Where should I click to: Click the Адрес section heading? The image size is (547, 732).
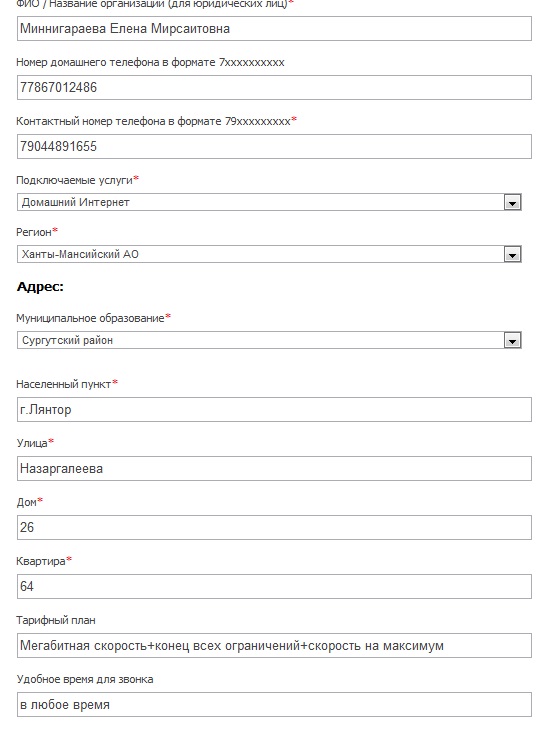[x=40, y=287]
